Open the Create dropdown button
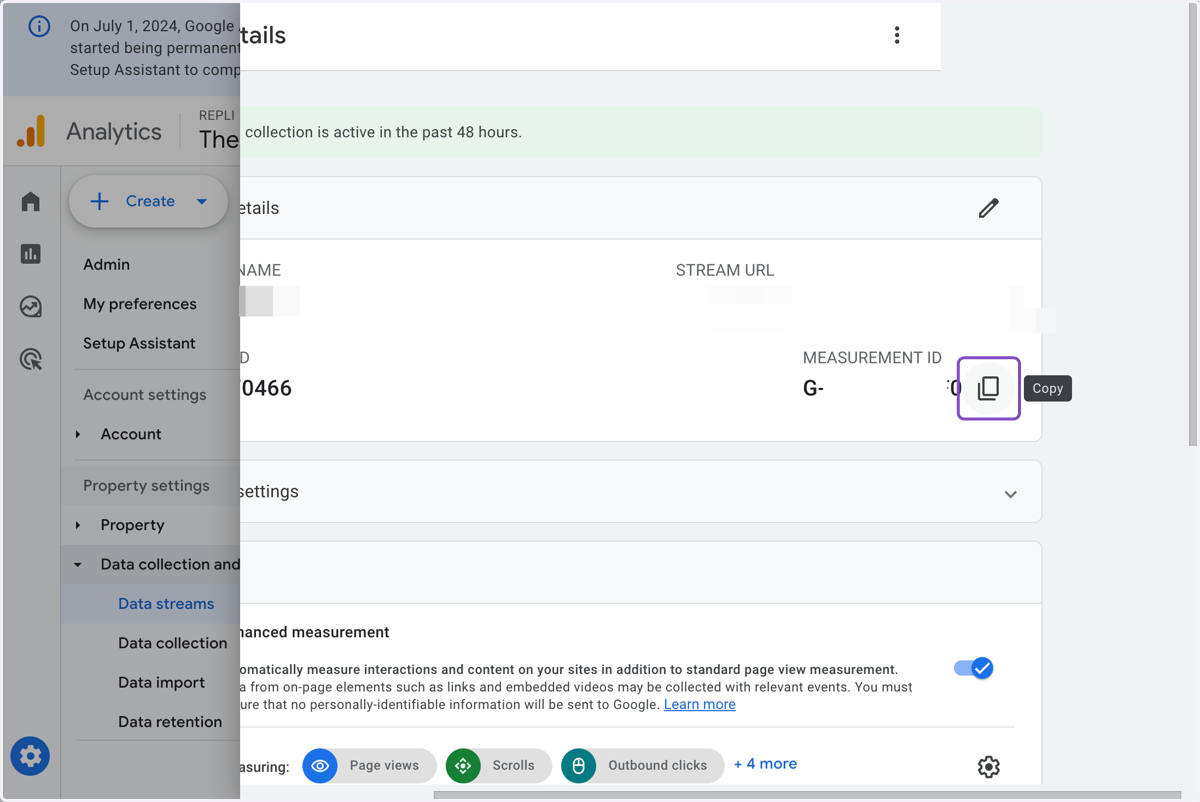The width and height of the screenshot is (1200, 802). point(149,201)
